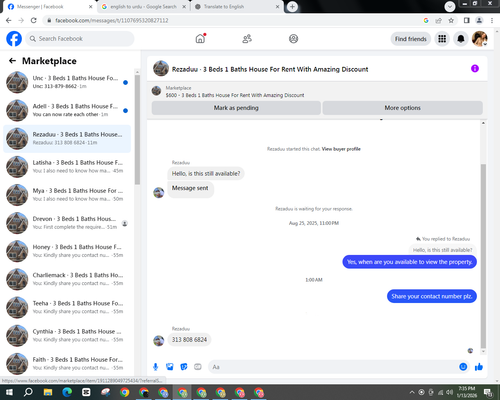Send a thumbs-up like

(479, 367)
